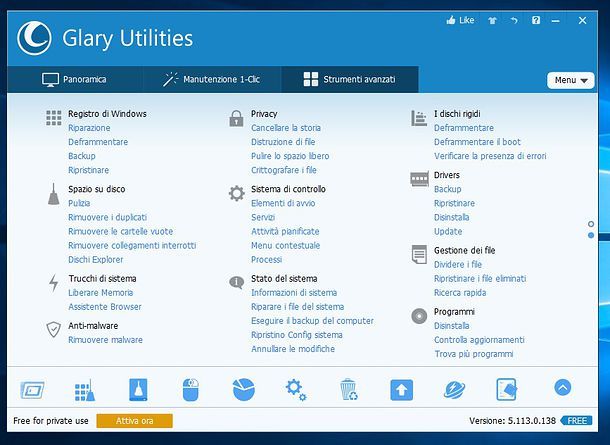This screenshot has height=445, width=610.
Task: Click Rimuovere i duplicati link
Action: [x=108, y=217]
